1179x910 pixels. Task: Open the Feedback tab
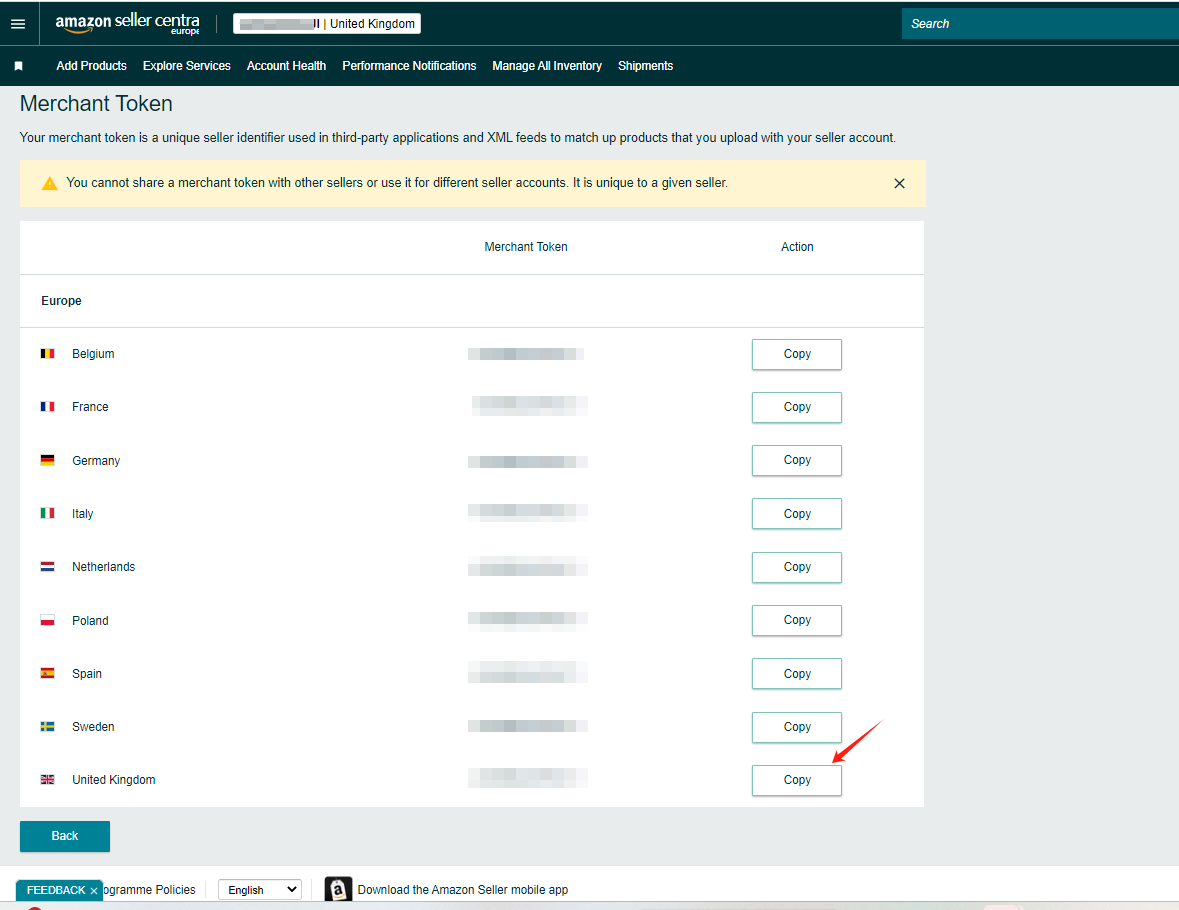[56, 890]
